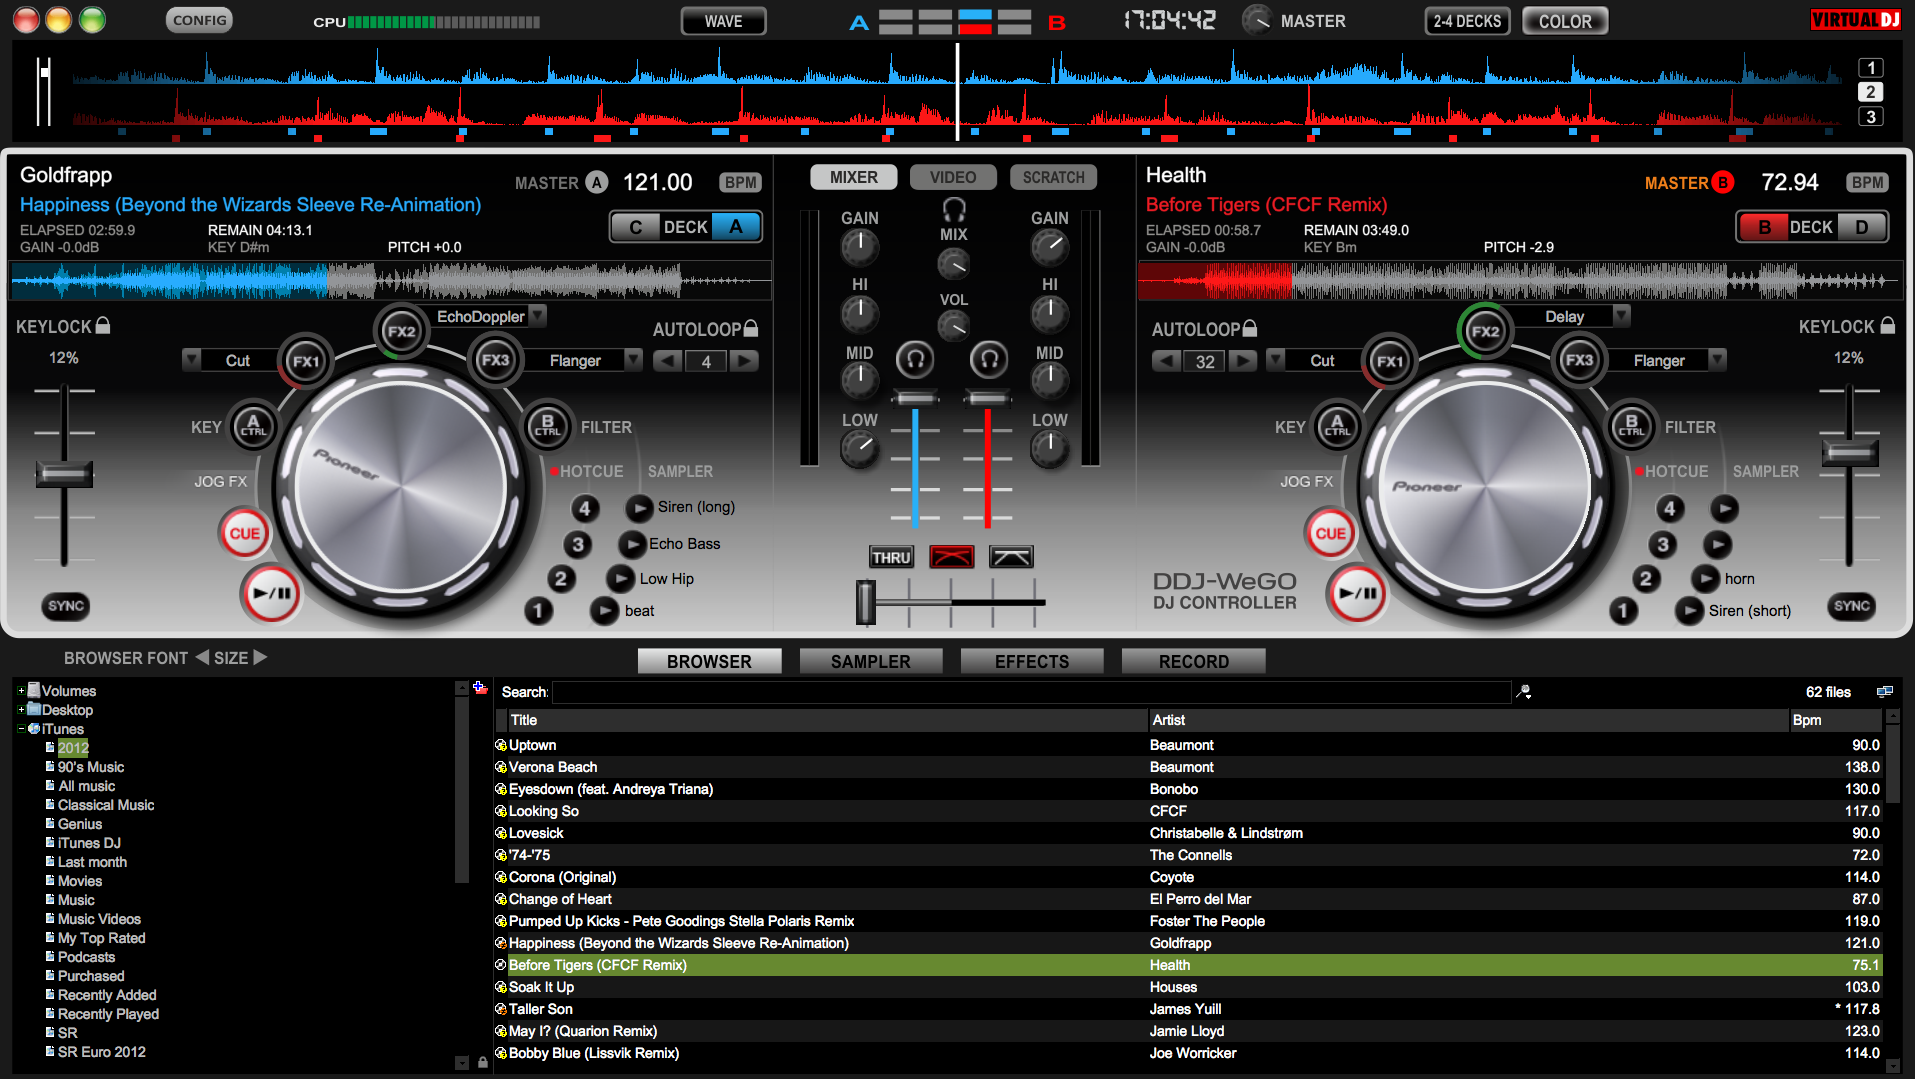Toggle KEYLOCK on the left deck
Viewport: 1915px width, 1079px height.
tap(105, 326)
